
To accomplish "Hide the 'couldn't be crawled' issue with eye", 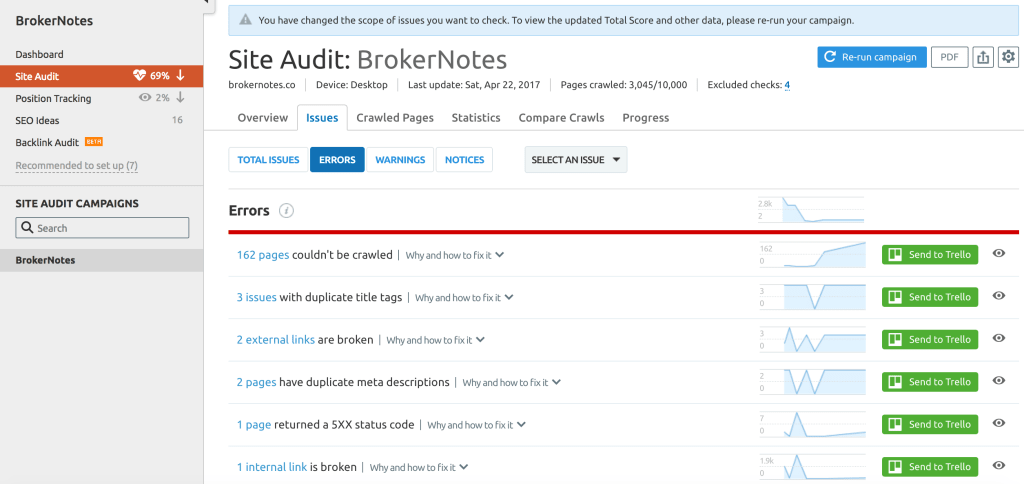I will [x=999, y=253].
